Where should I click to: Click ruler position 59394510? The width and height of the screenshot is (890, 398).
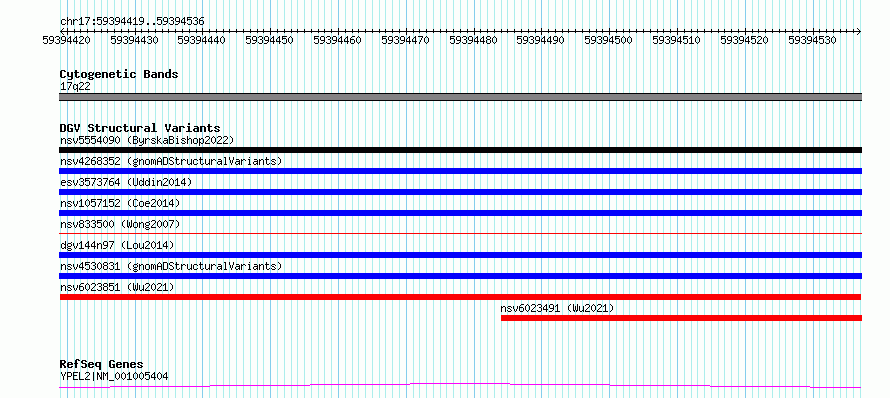coord(677,40)
